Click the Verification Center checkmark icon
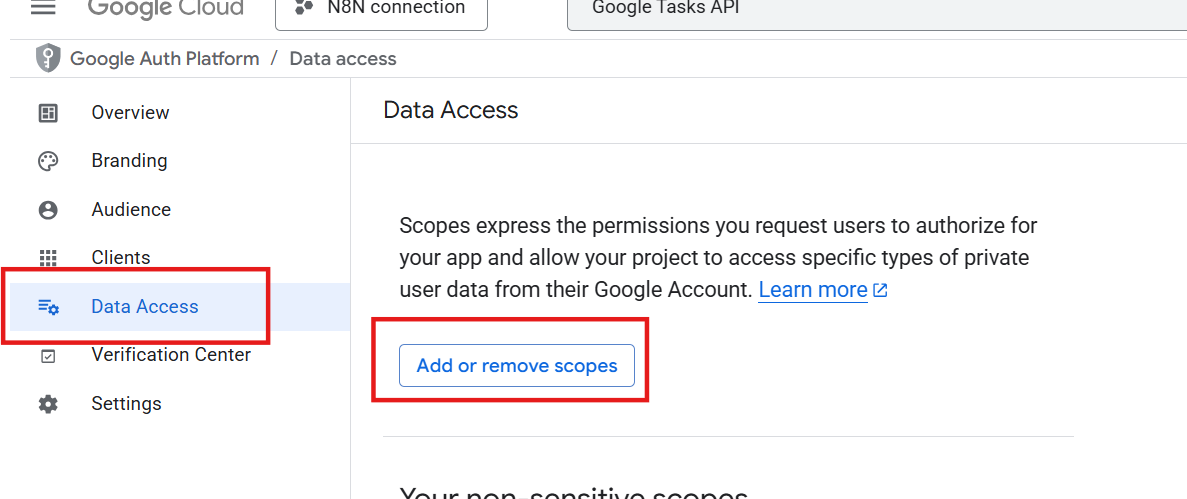Viewport: 1187px width, 499px height. tap(48, 356)
